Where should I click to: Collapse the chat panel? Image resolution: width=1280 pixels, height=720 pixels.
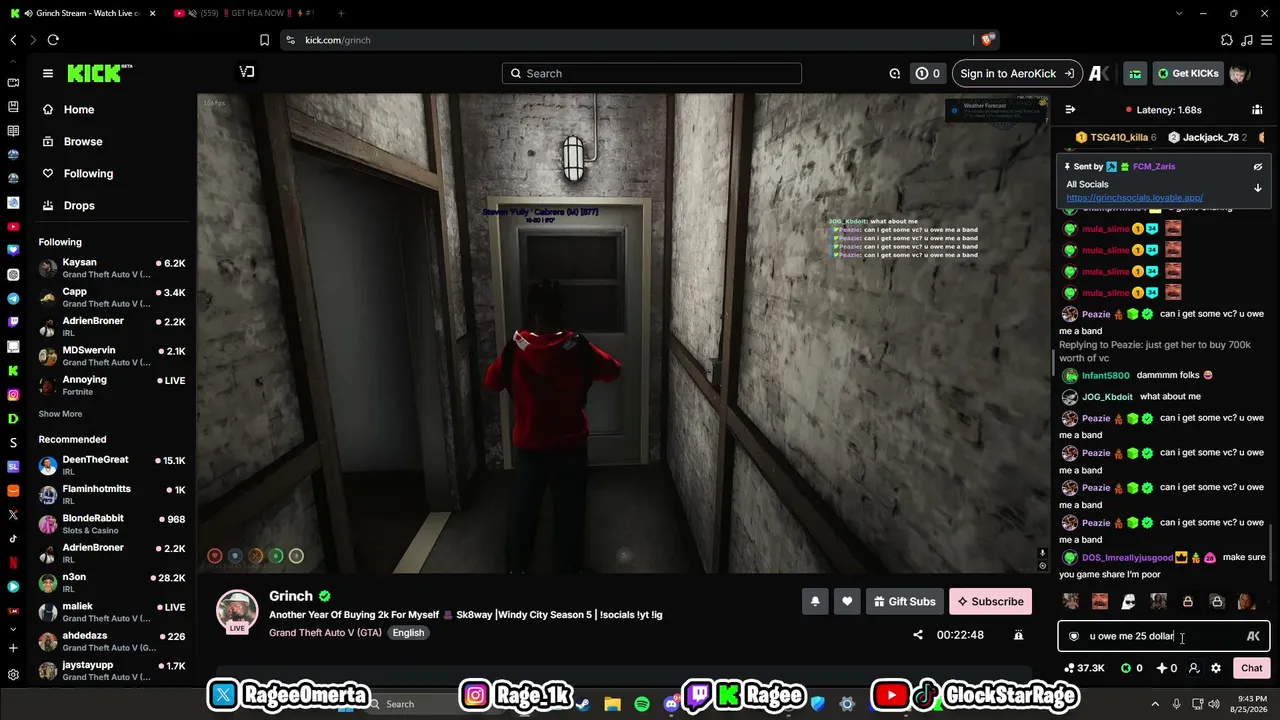pyautogui.click(x=1070, y=110)
